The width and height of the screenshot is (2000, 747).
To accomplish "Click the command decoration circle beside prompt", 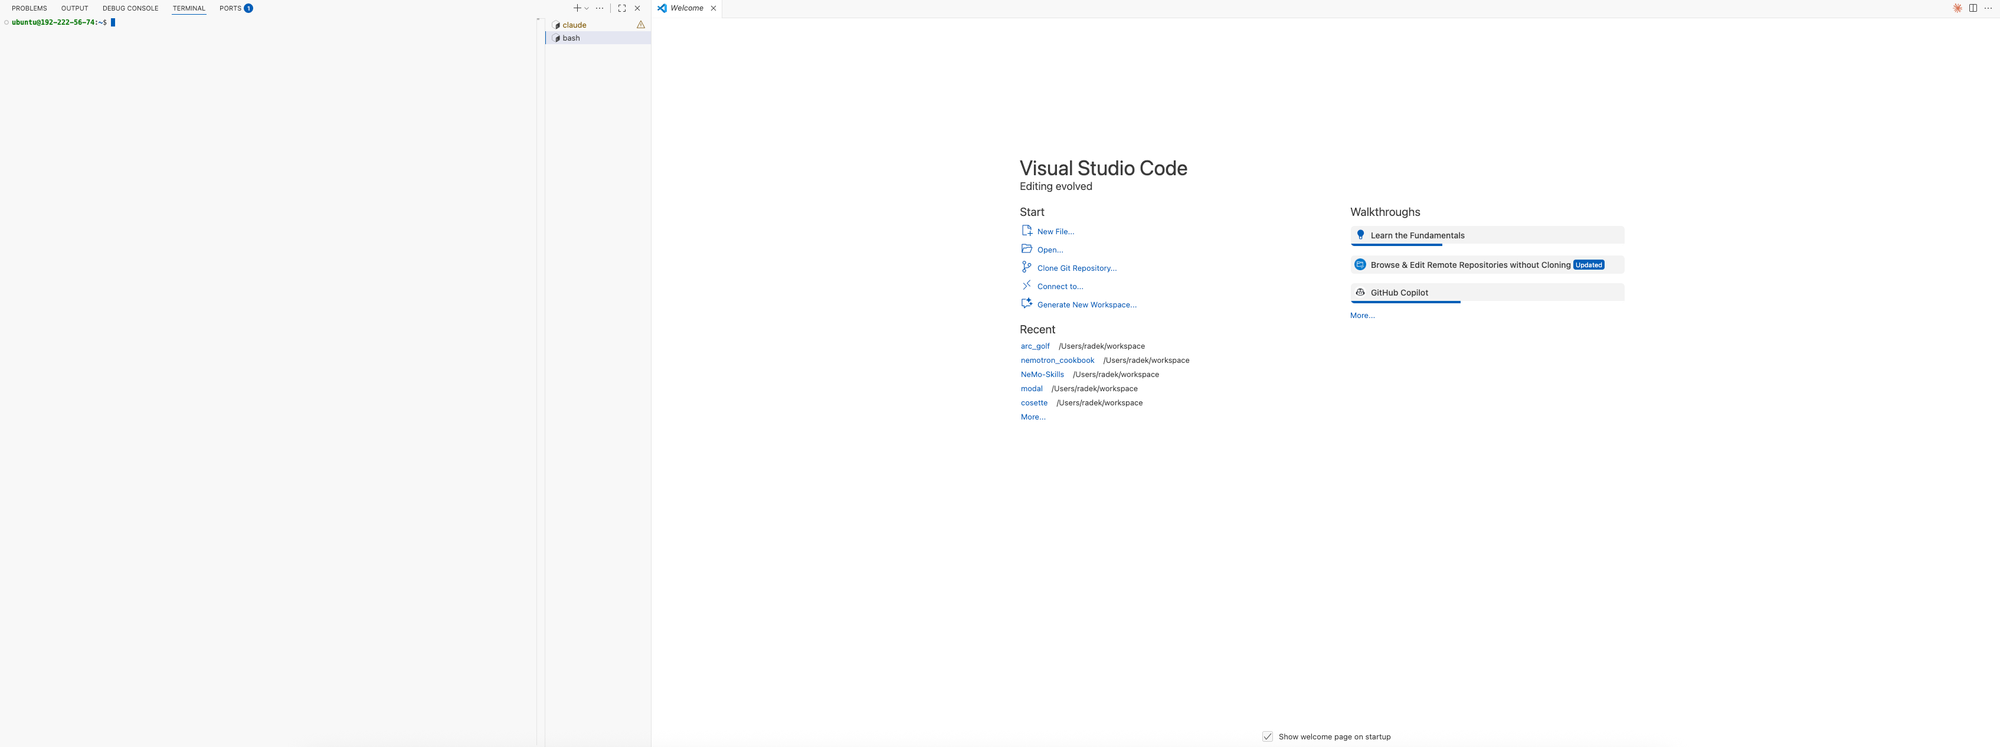I will tap(6, 22).
